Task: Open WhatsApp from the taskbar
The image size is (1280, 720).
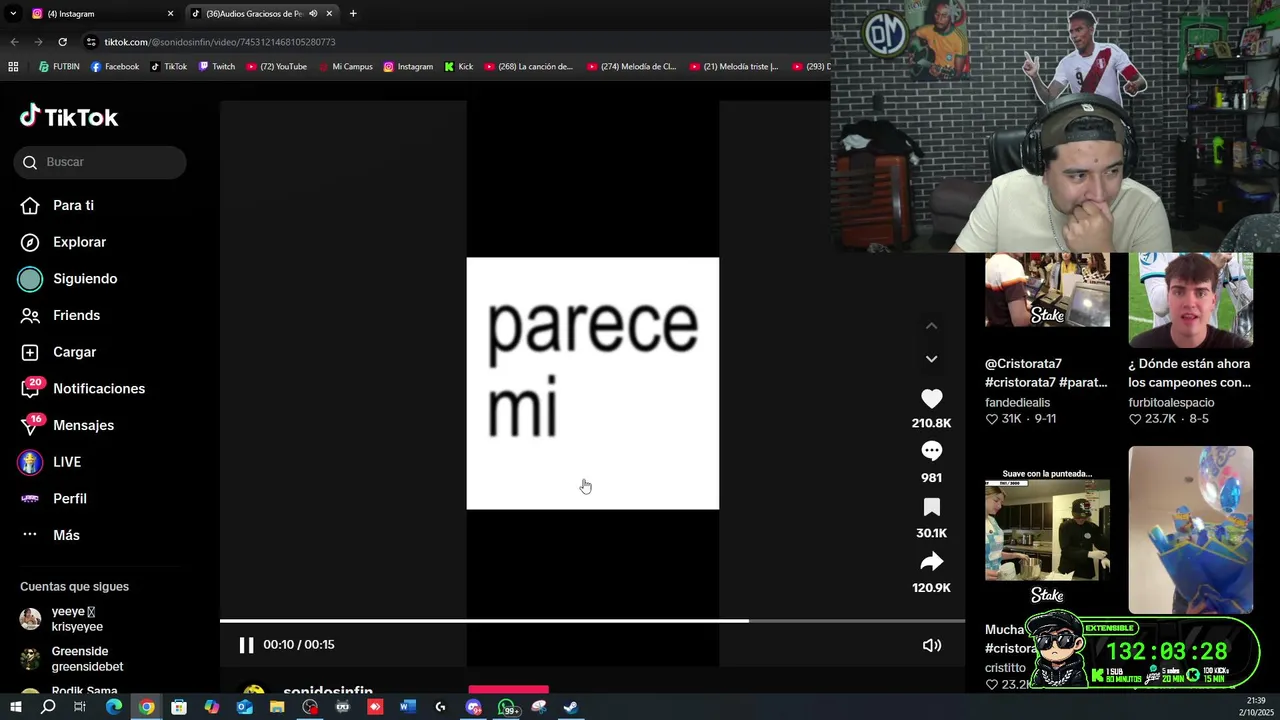Action: coord(507,707)
